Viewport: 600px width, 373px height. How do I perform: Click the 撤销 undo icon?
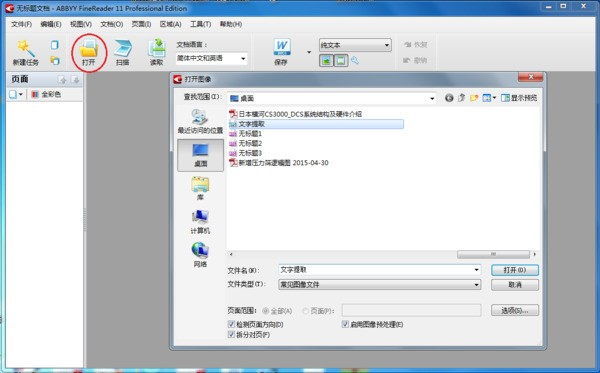[407, 60]
